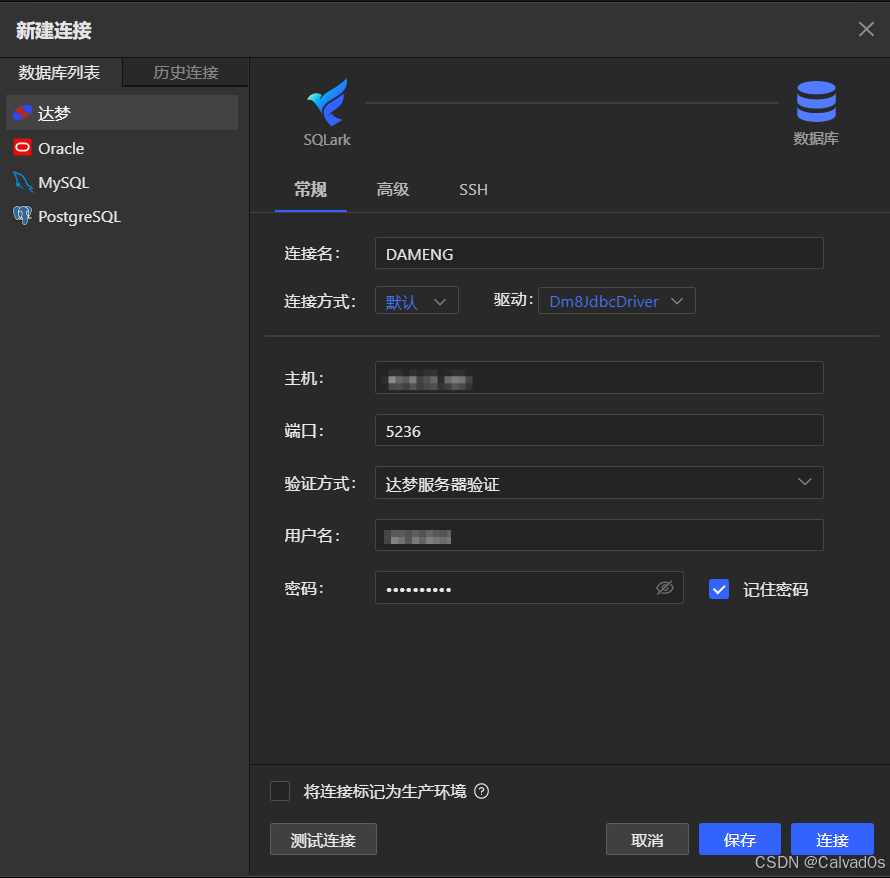Viewport: 890px width, 878px height.
Task: Click the 测试连接 button
Action: (323, 839)
